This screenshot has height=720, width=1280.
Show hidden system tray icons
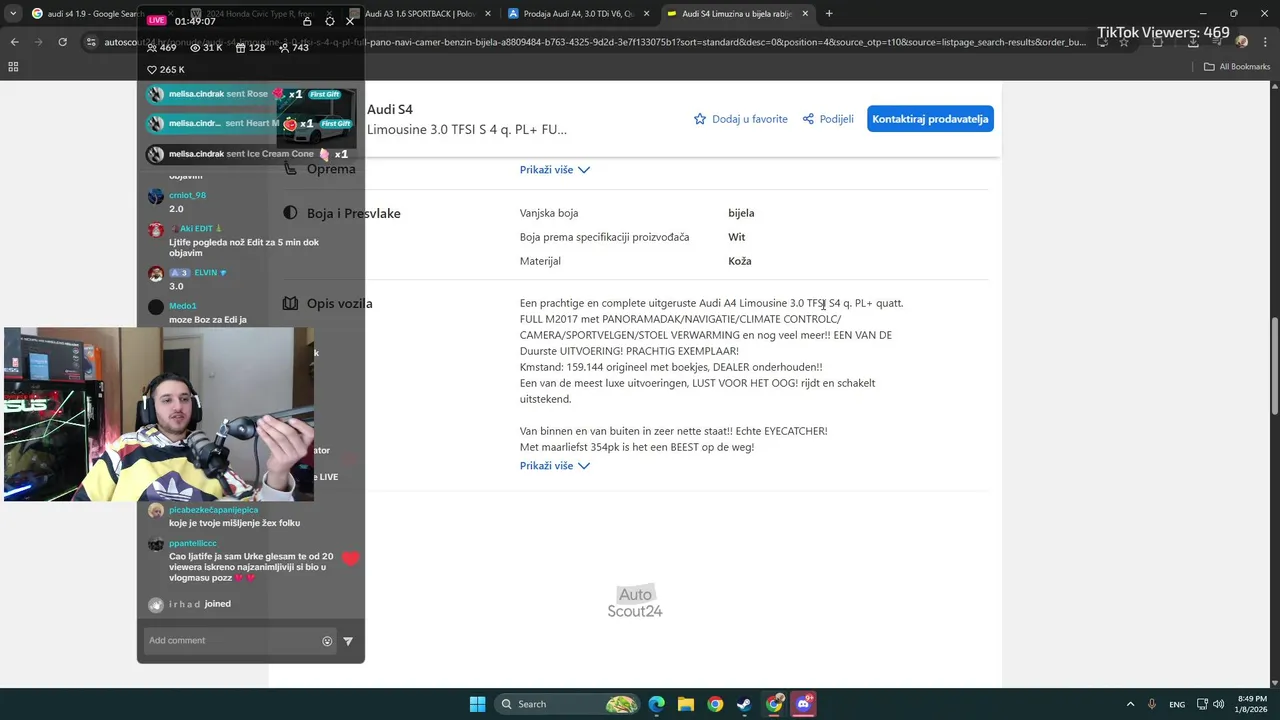(x=1130, y=704)
